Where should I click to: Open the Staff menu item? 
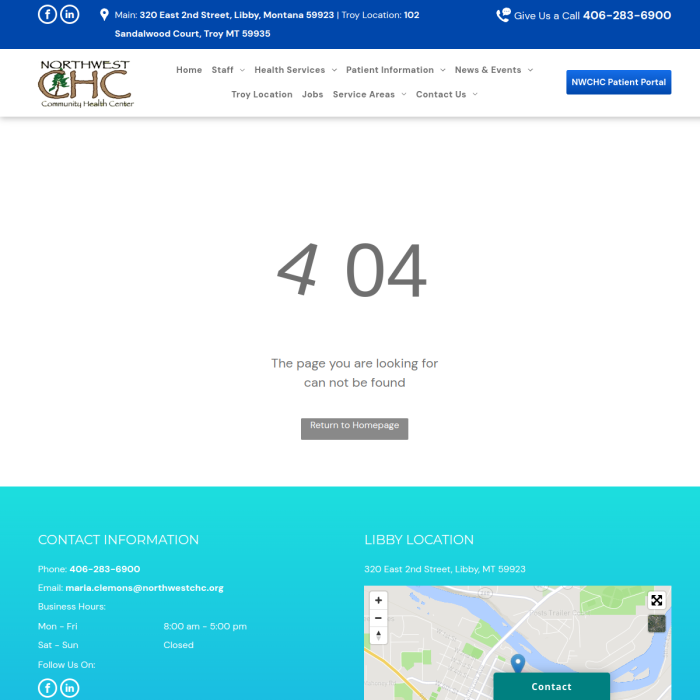click(222, 70)
